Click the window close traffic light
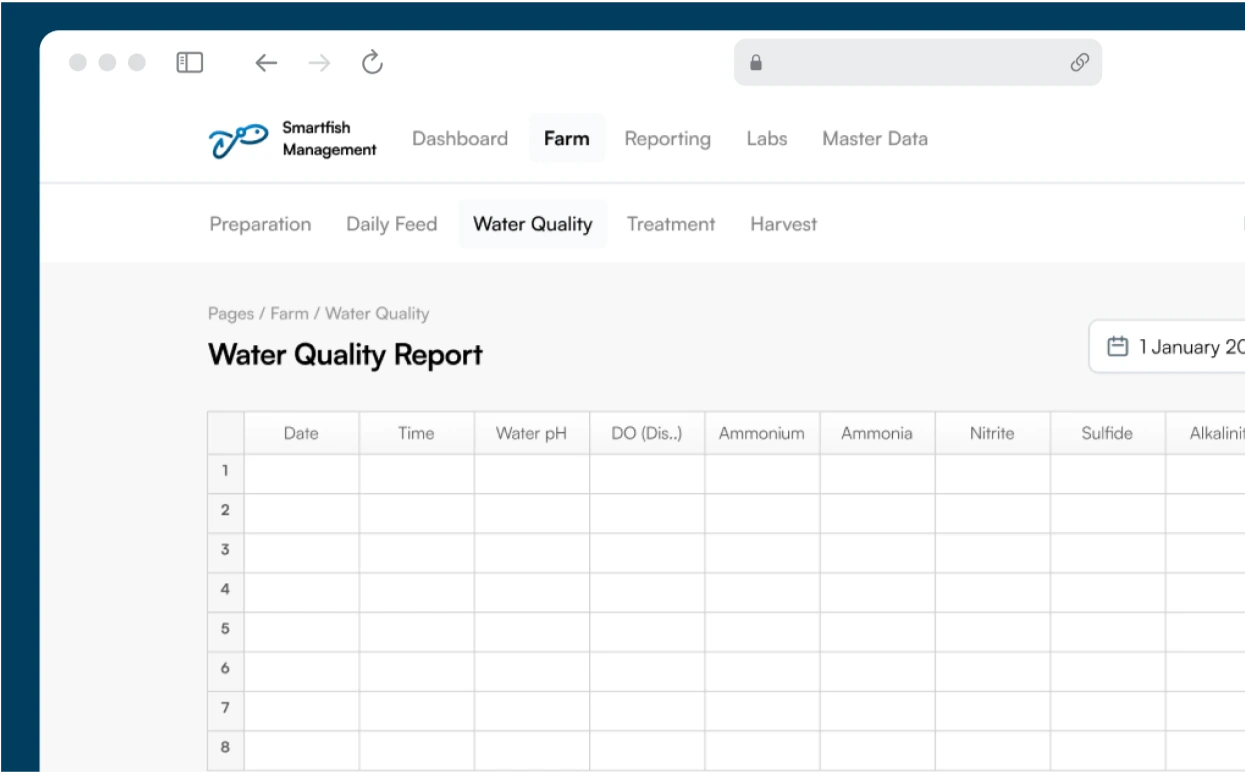The image size is (1245, 772). click(78, 63)
